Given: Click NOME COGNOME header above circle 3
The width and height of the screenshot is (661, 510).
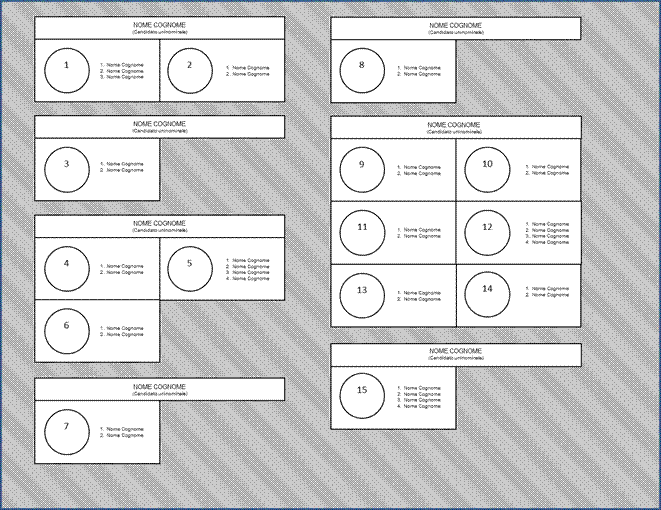Looking at the screenshot, I should [x=160, y=127].
